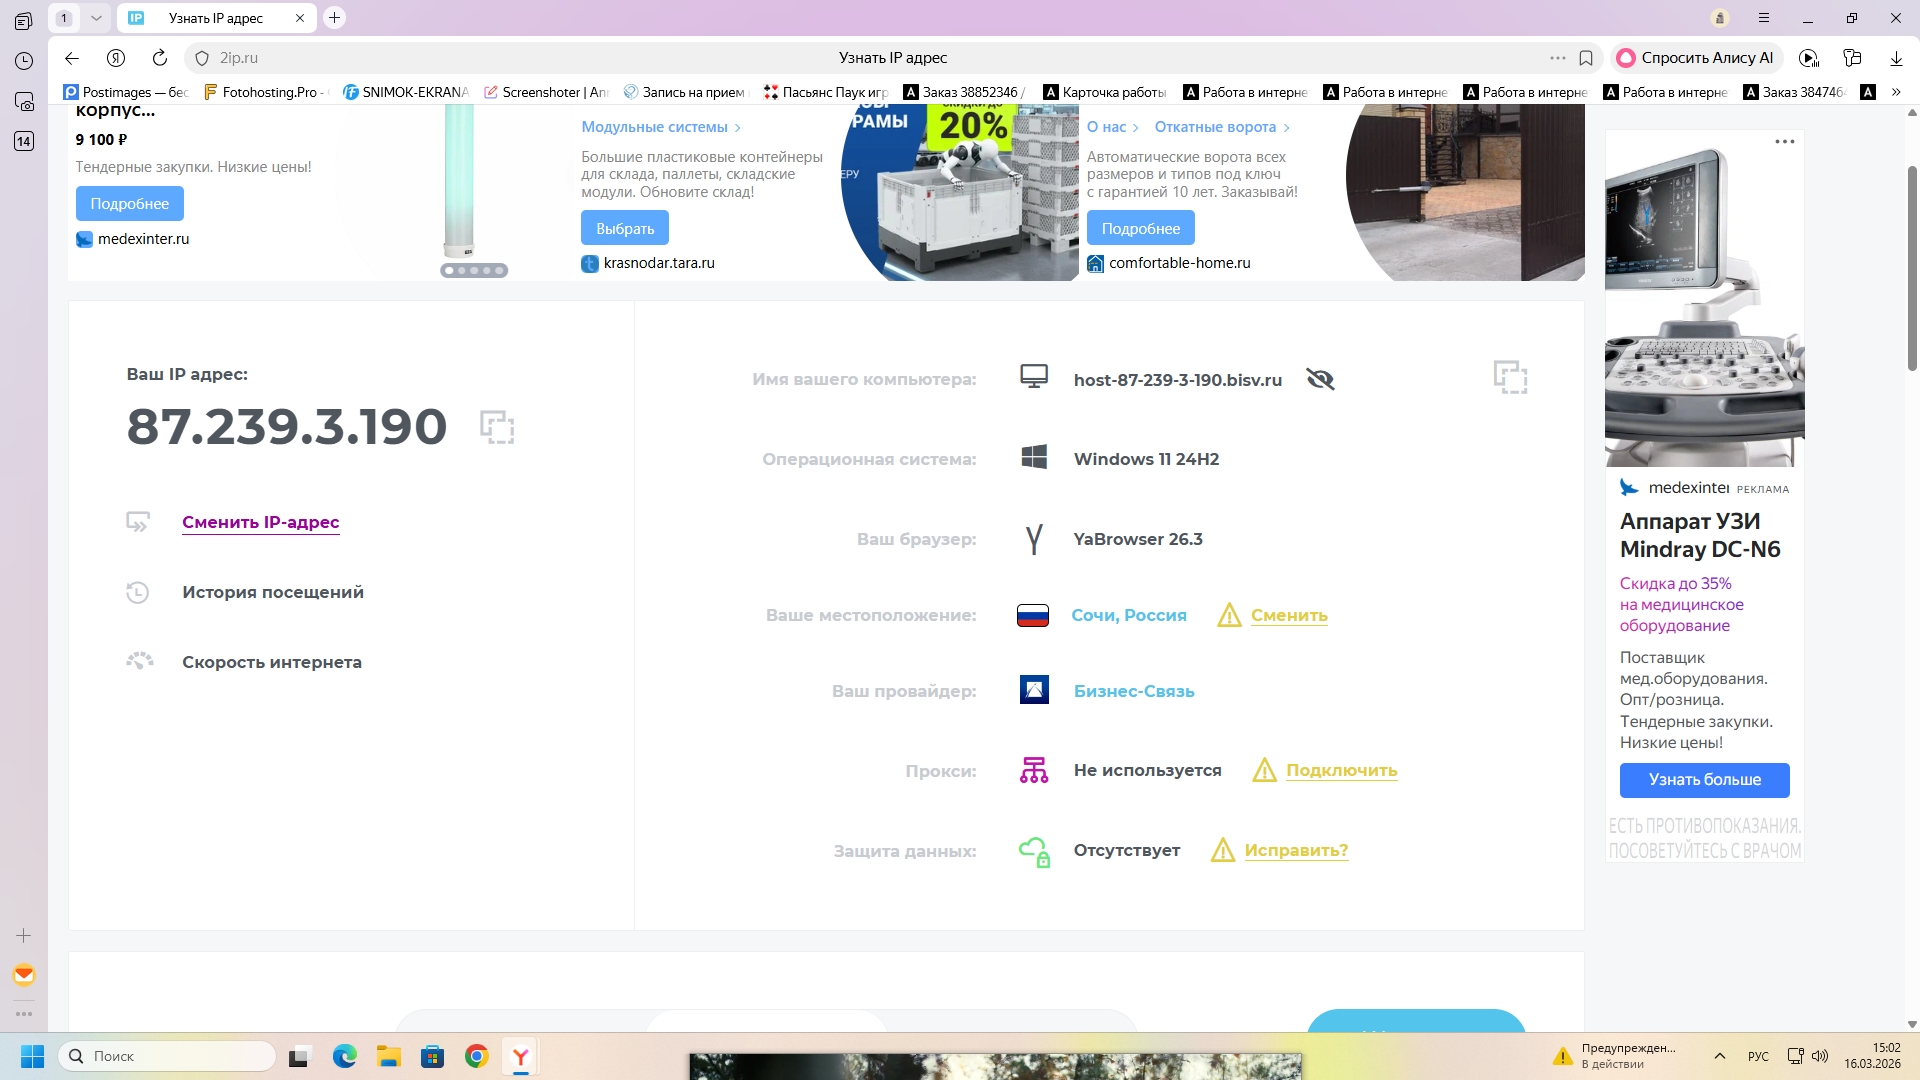Click the ad carousel pagination dots
Image resolution: width=1920 pixels, height=1080 pixels.
pos(474,270)
